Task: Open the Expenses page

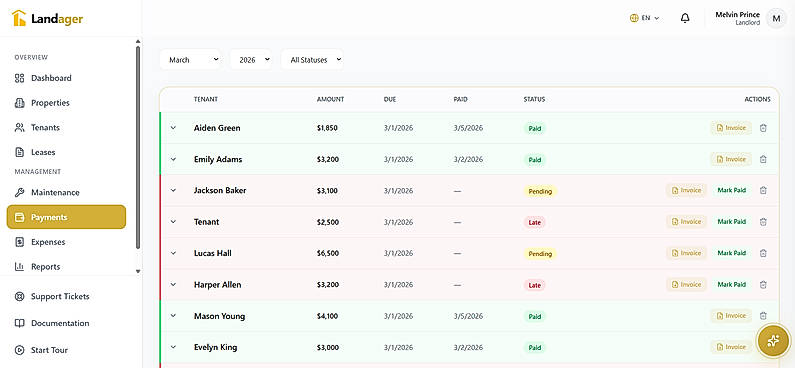Action: coord(66,242)
